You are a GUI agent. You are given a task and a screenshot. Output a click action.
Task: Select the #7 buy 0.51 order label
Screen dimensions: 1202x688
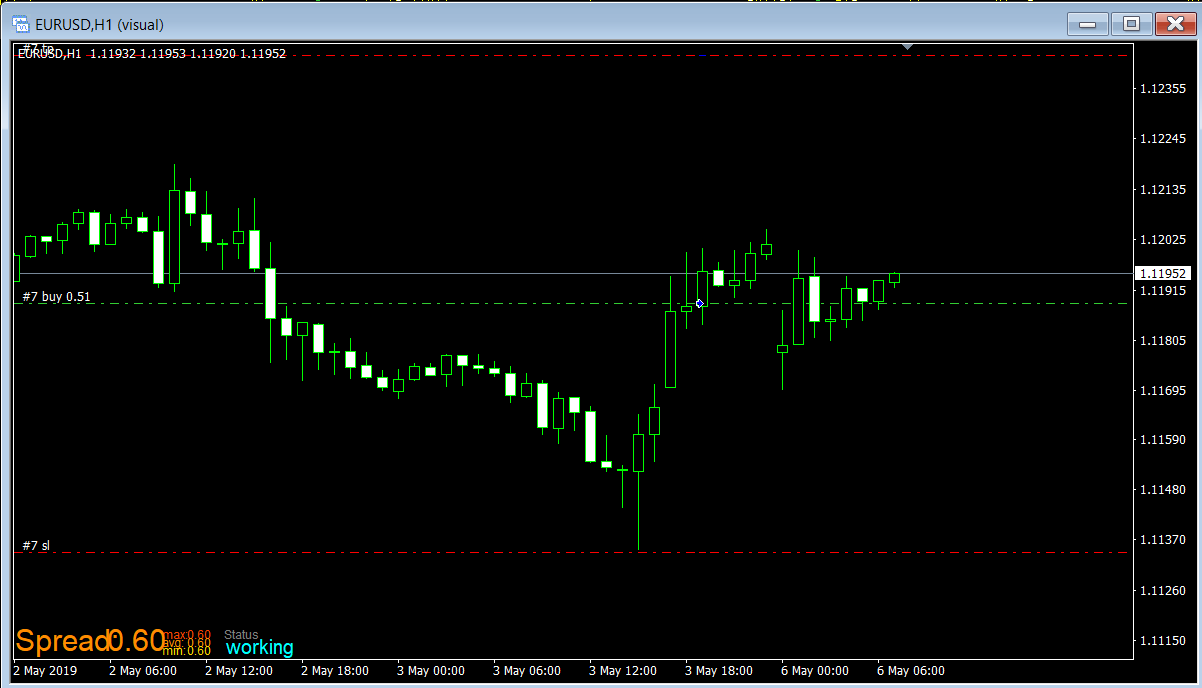click(x=56, y=297)
